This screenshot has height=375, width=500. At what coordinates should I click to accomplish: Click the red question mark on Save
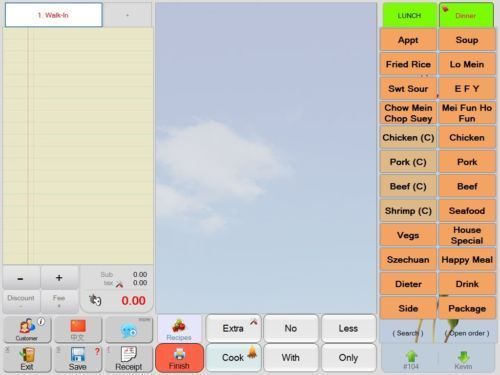97,351
